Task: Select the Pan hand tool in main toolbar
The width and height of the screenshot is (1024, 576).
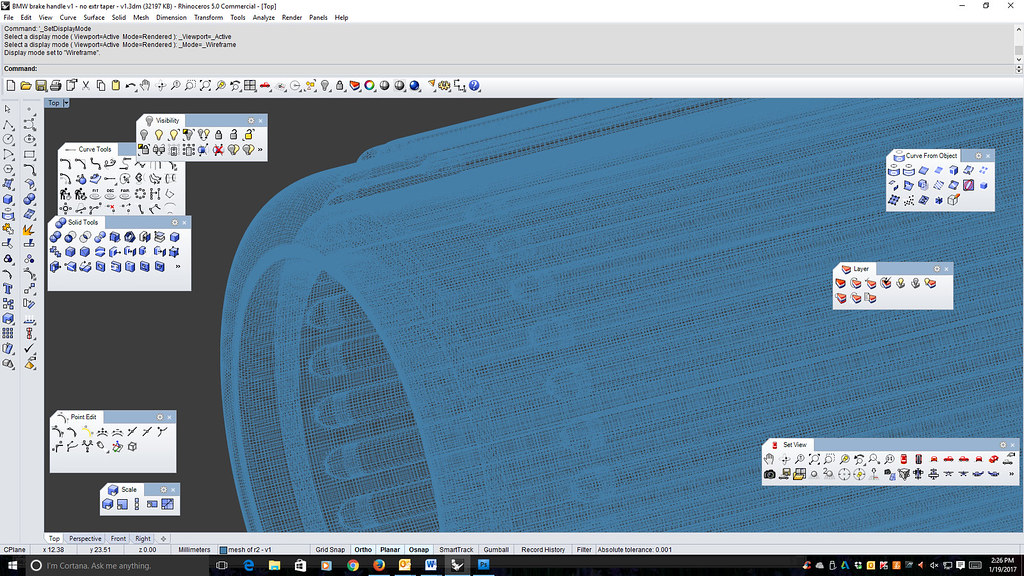Action: point(145,86)
